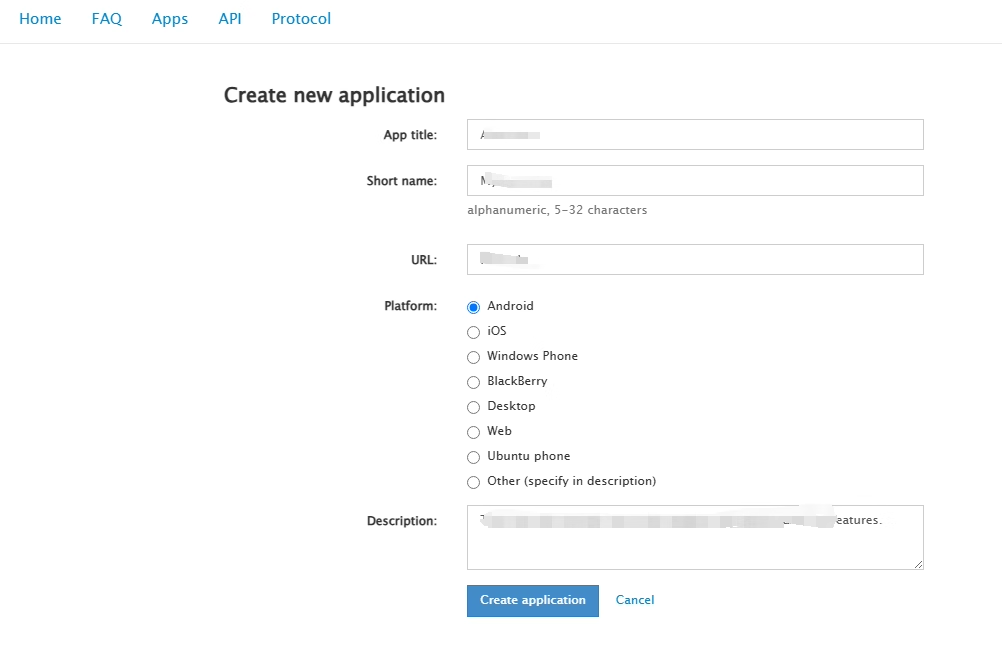Choose iOS as the platform
This screenshot has width=1002, height=669.
[x=474, y=332]
